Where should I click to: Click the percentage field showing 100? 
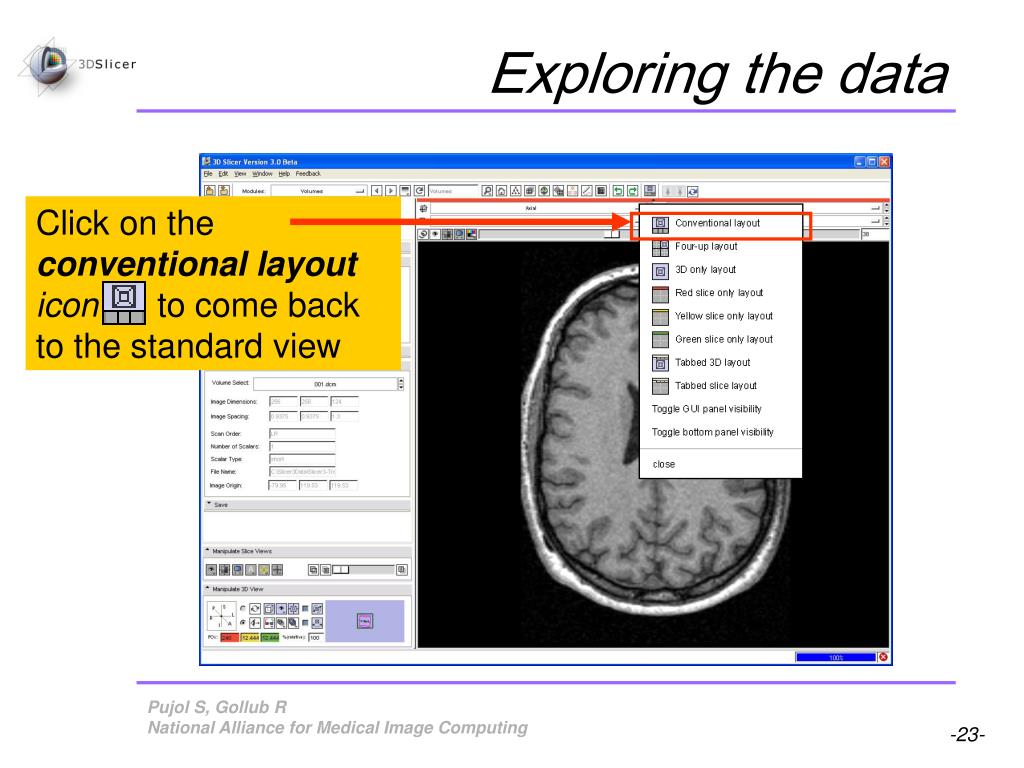click(315, 638)
